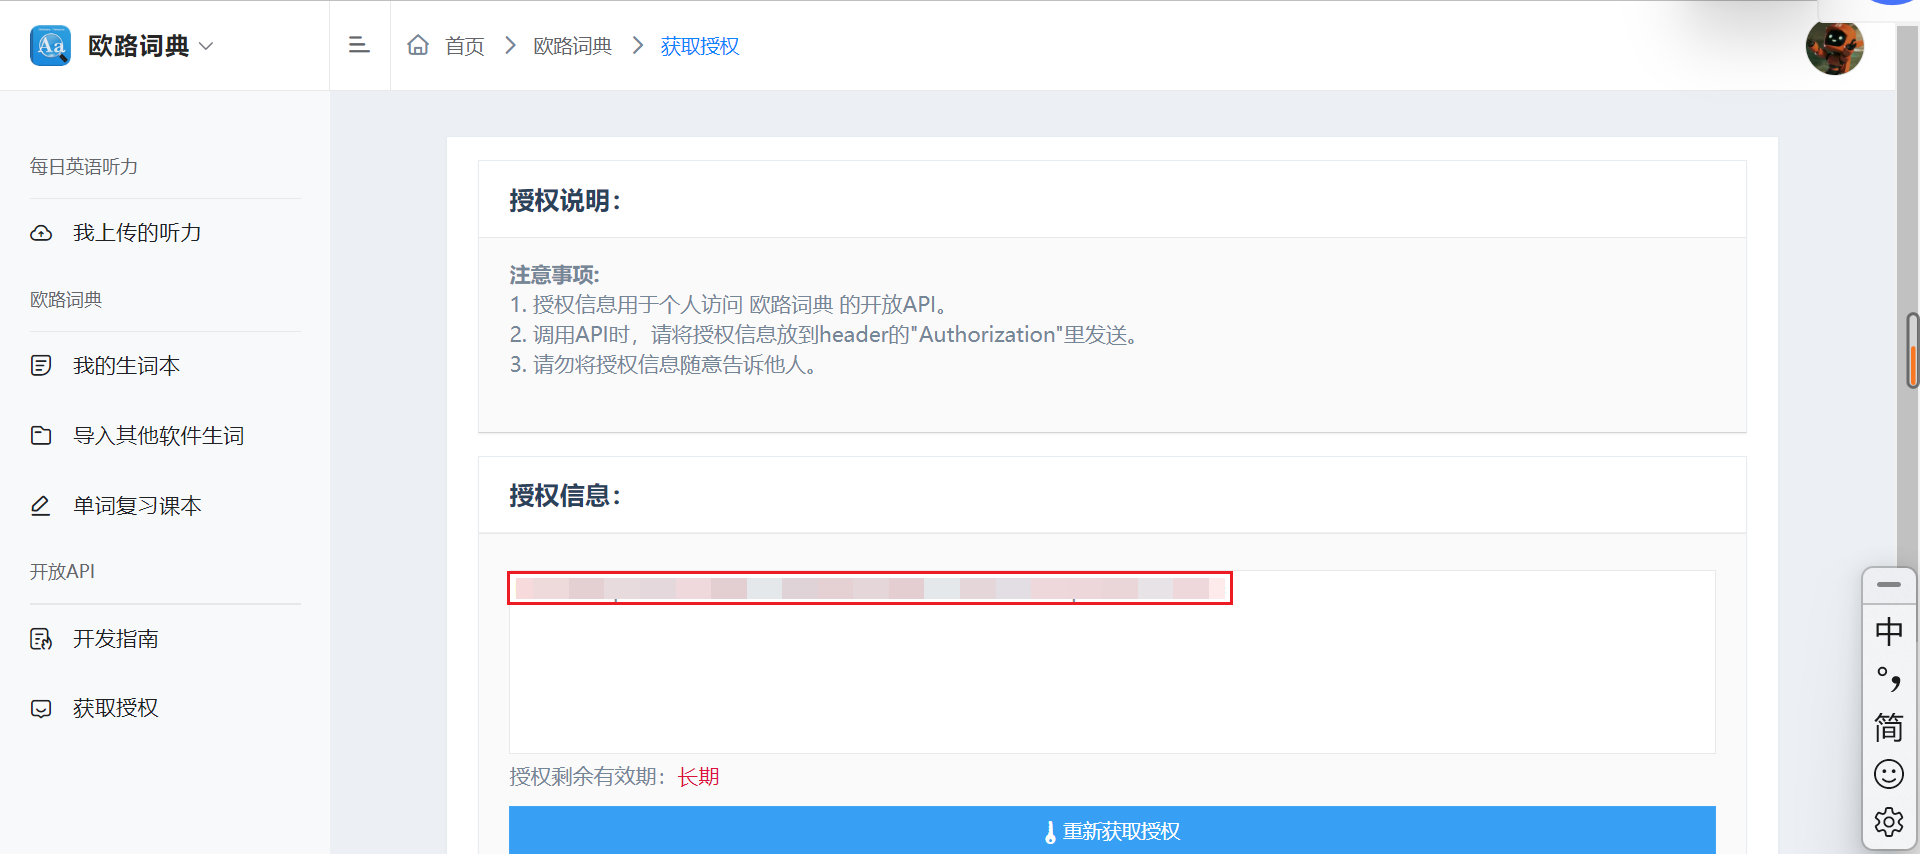
Task: Open 我上传的听力 in sidebar
Action: (137, 233)
